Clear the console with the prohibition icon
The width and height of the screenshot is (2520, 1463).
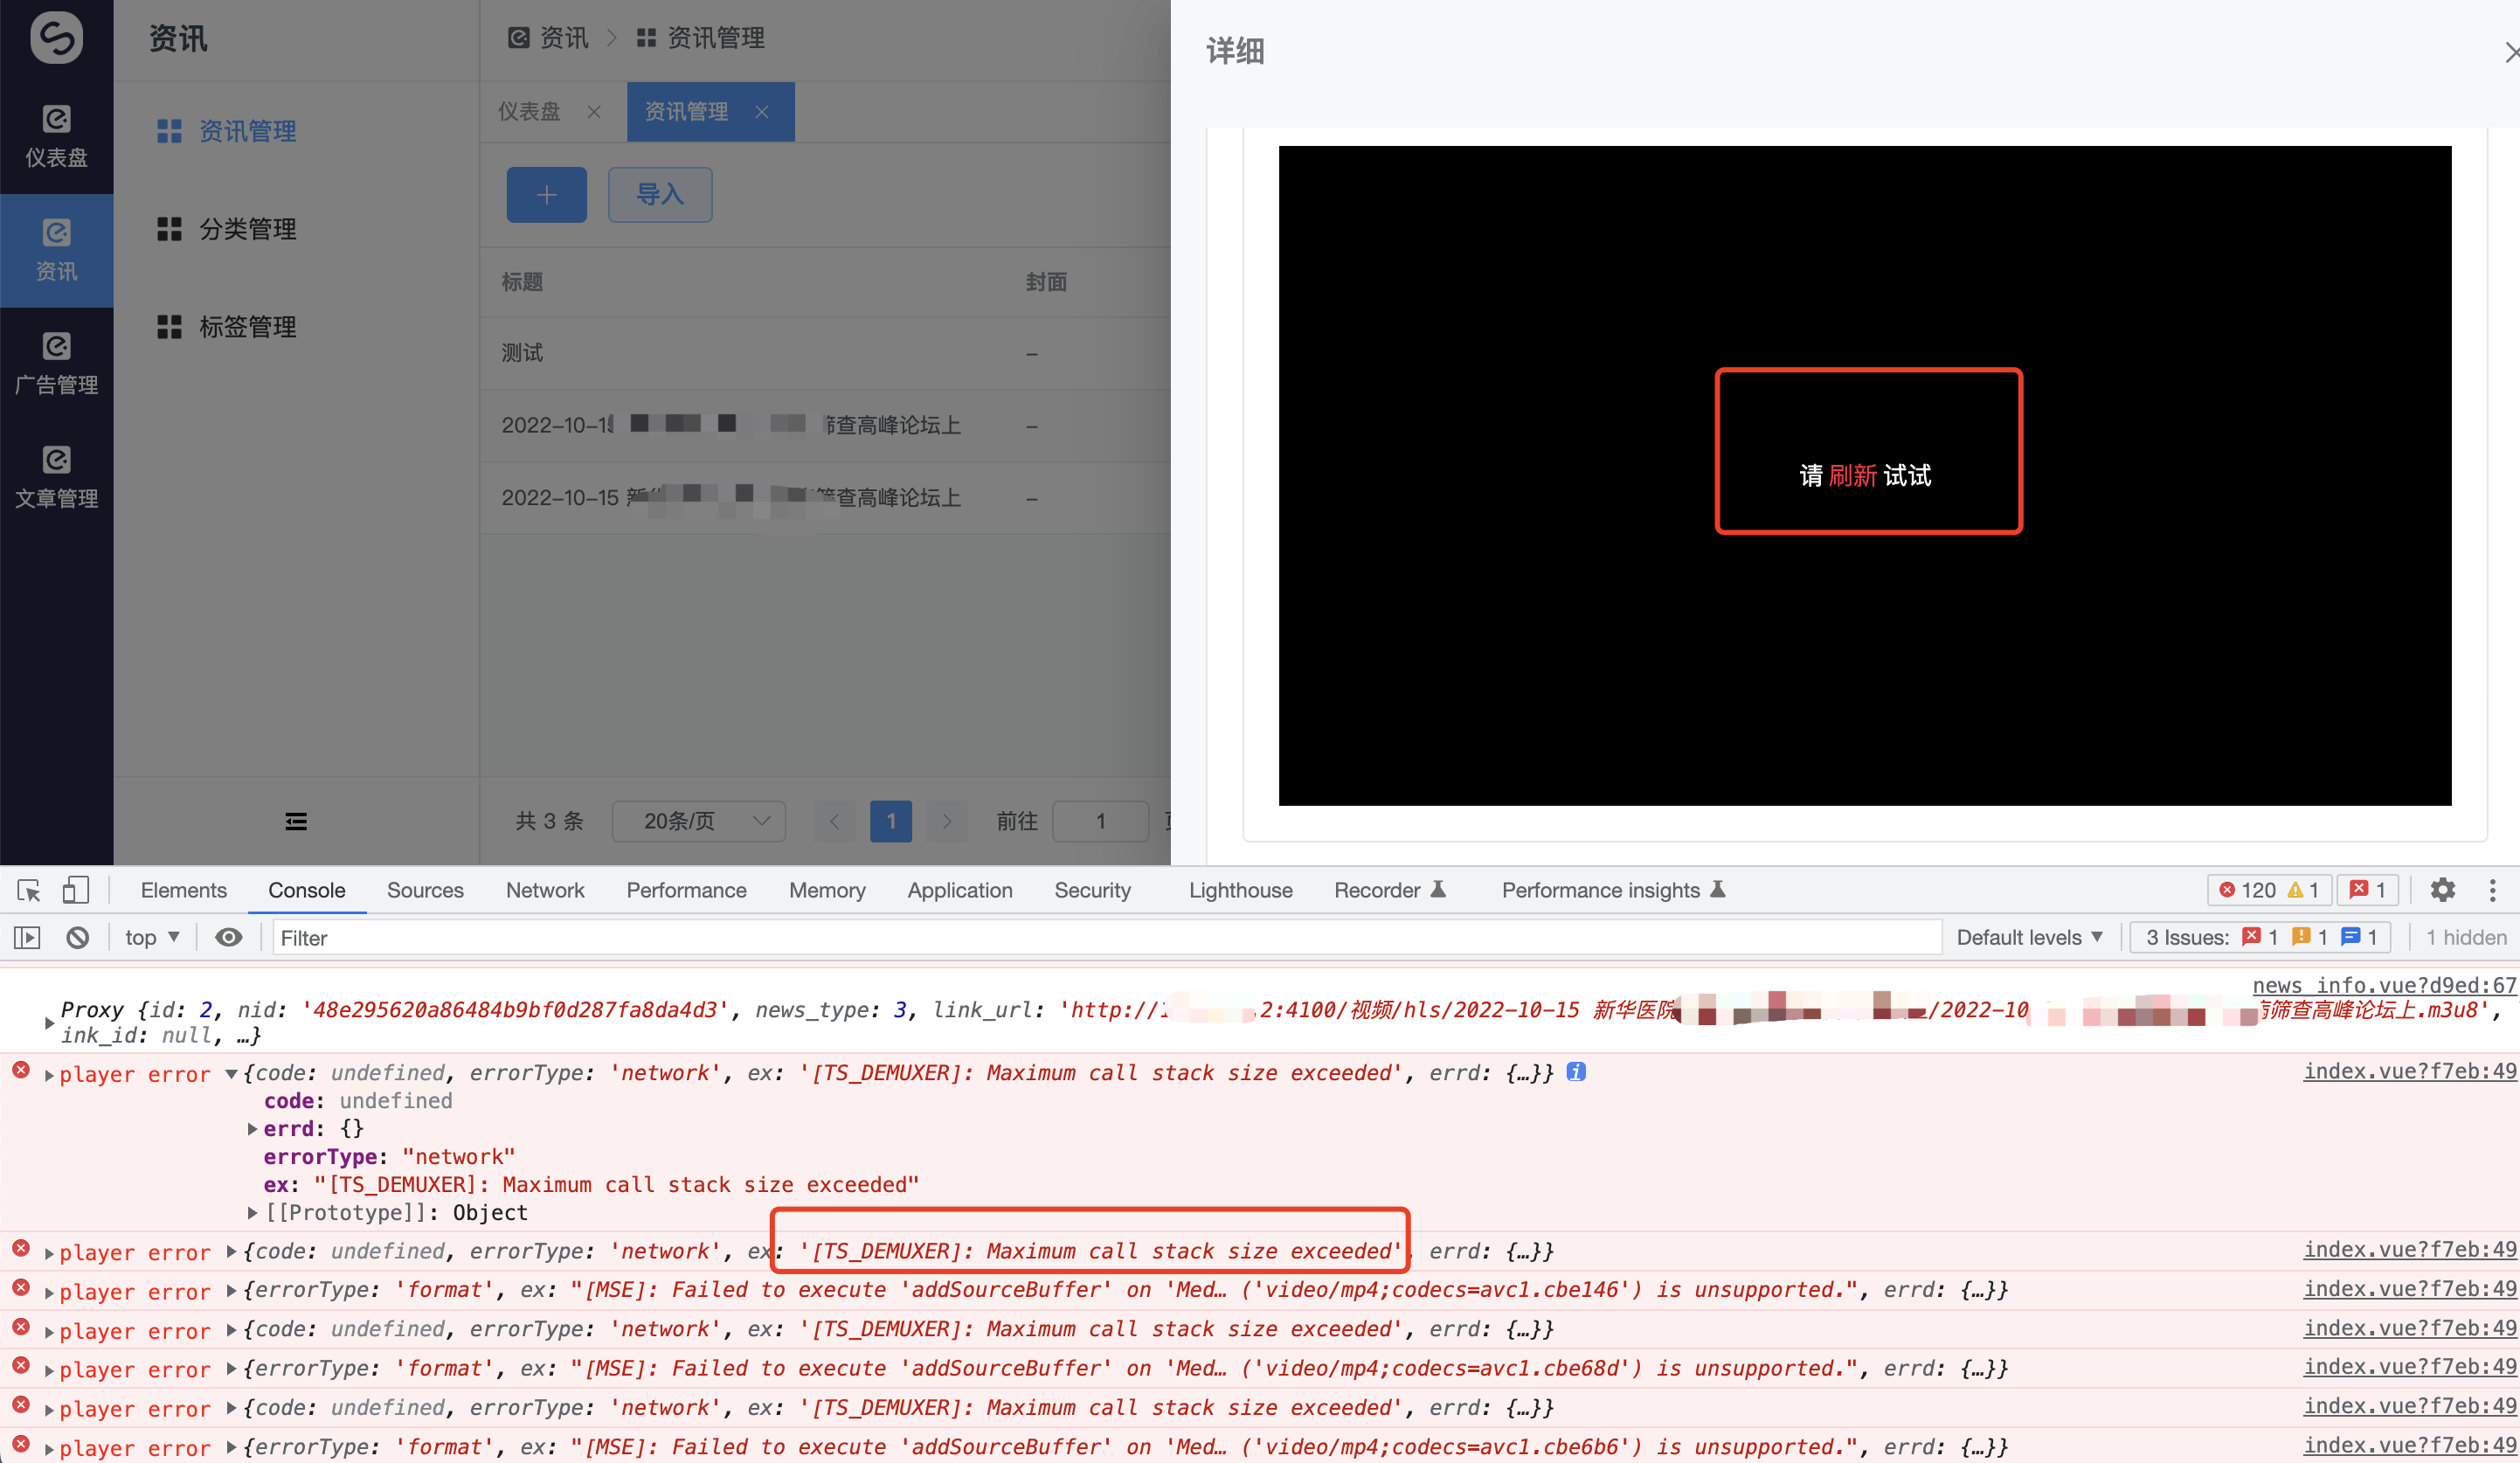click(77, 937)
